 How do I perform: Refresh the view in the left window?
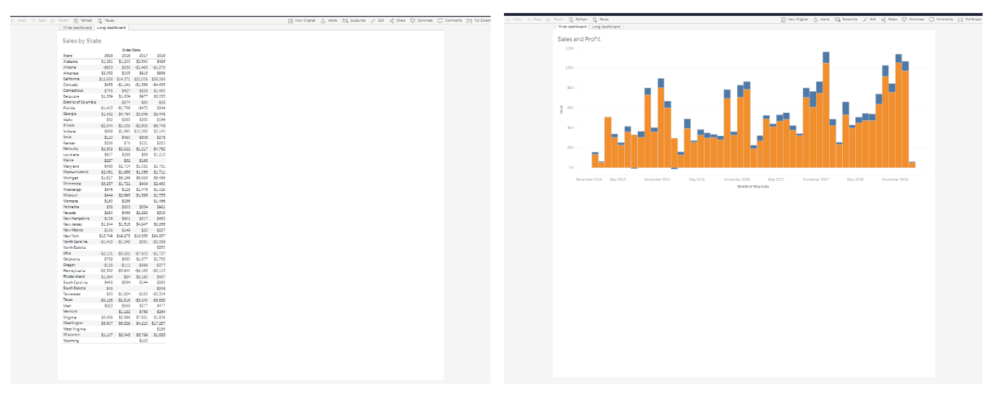[x=83, y=20]
